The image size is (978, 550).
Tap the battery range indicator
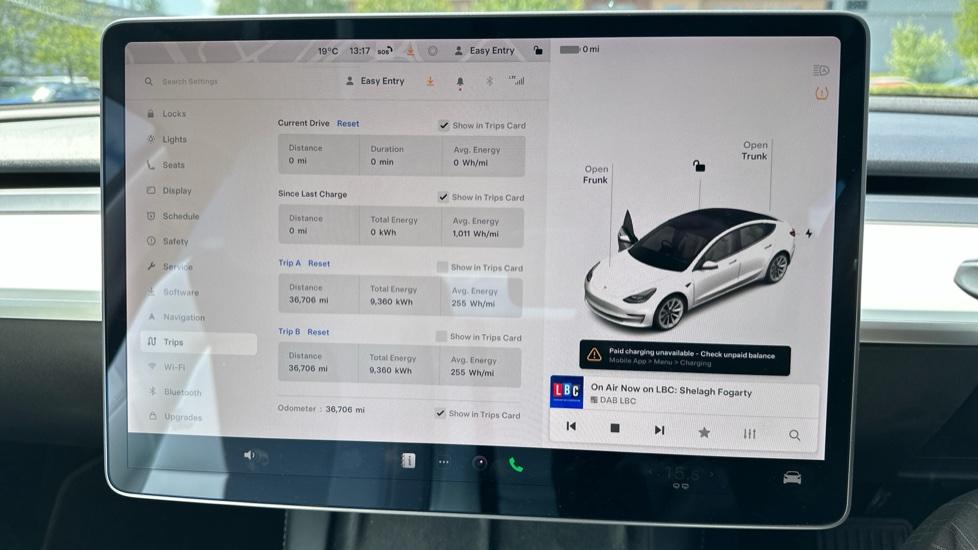point(579,49)
